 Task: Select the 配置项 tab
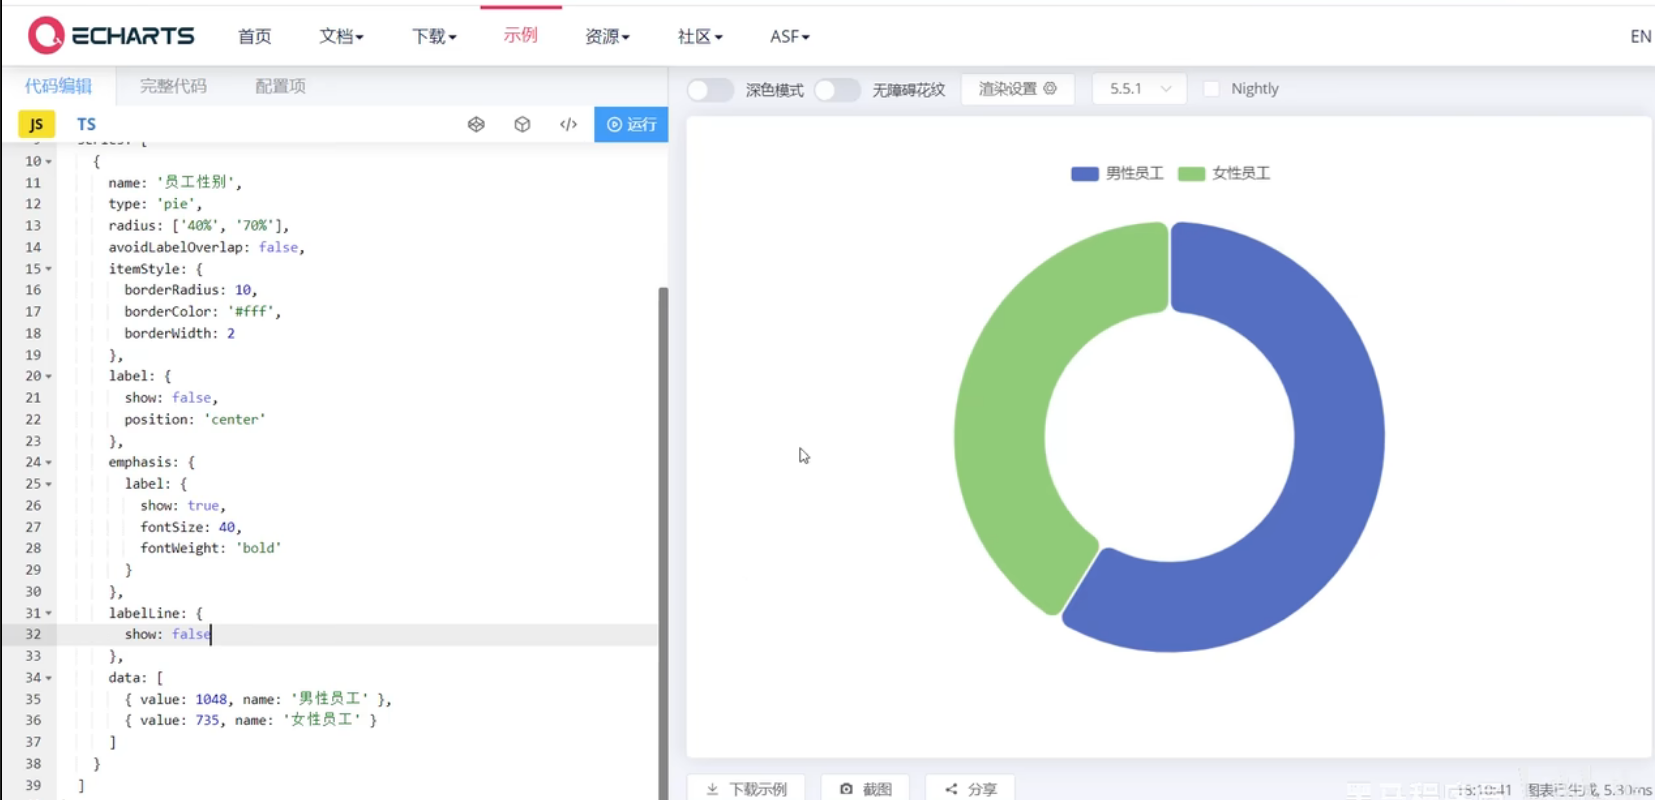pos(280,86)
